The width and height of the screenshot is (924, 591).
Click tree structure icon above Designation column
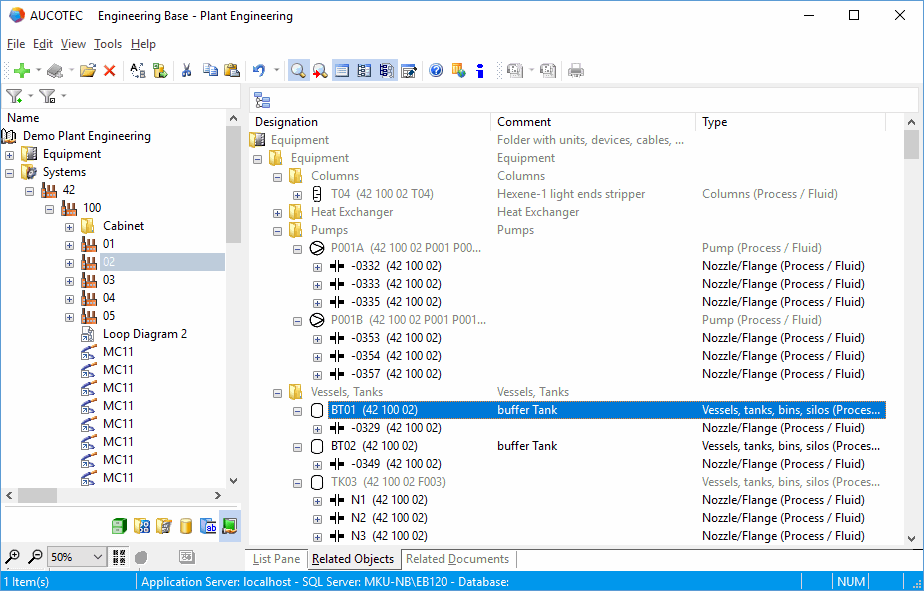(262, 100)
